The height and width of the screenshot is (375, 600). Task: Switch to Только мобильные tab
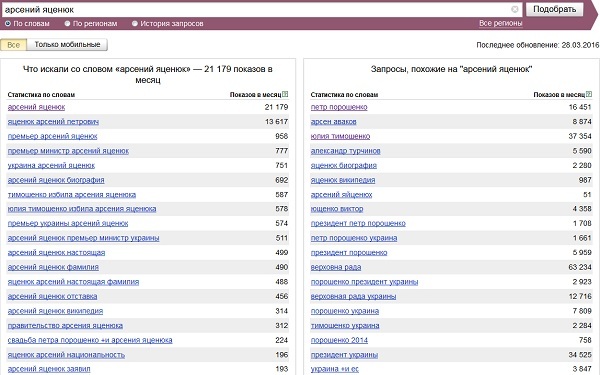coord(67,45)
